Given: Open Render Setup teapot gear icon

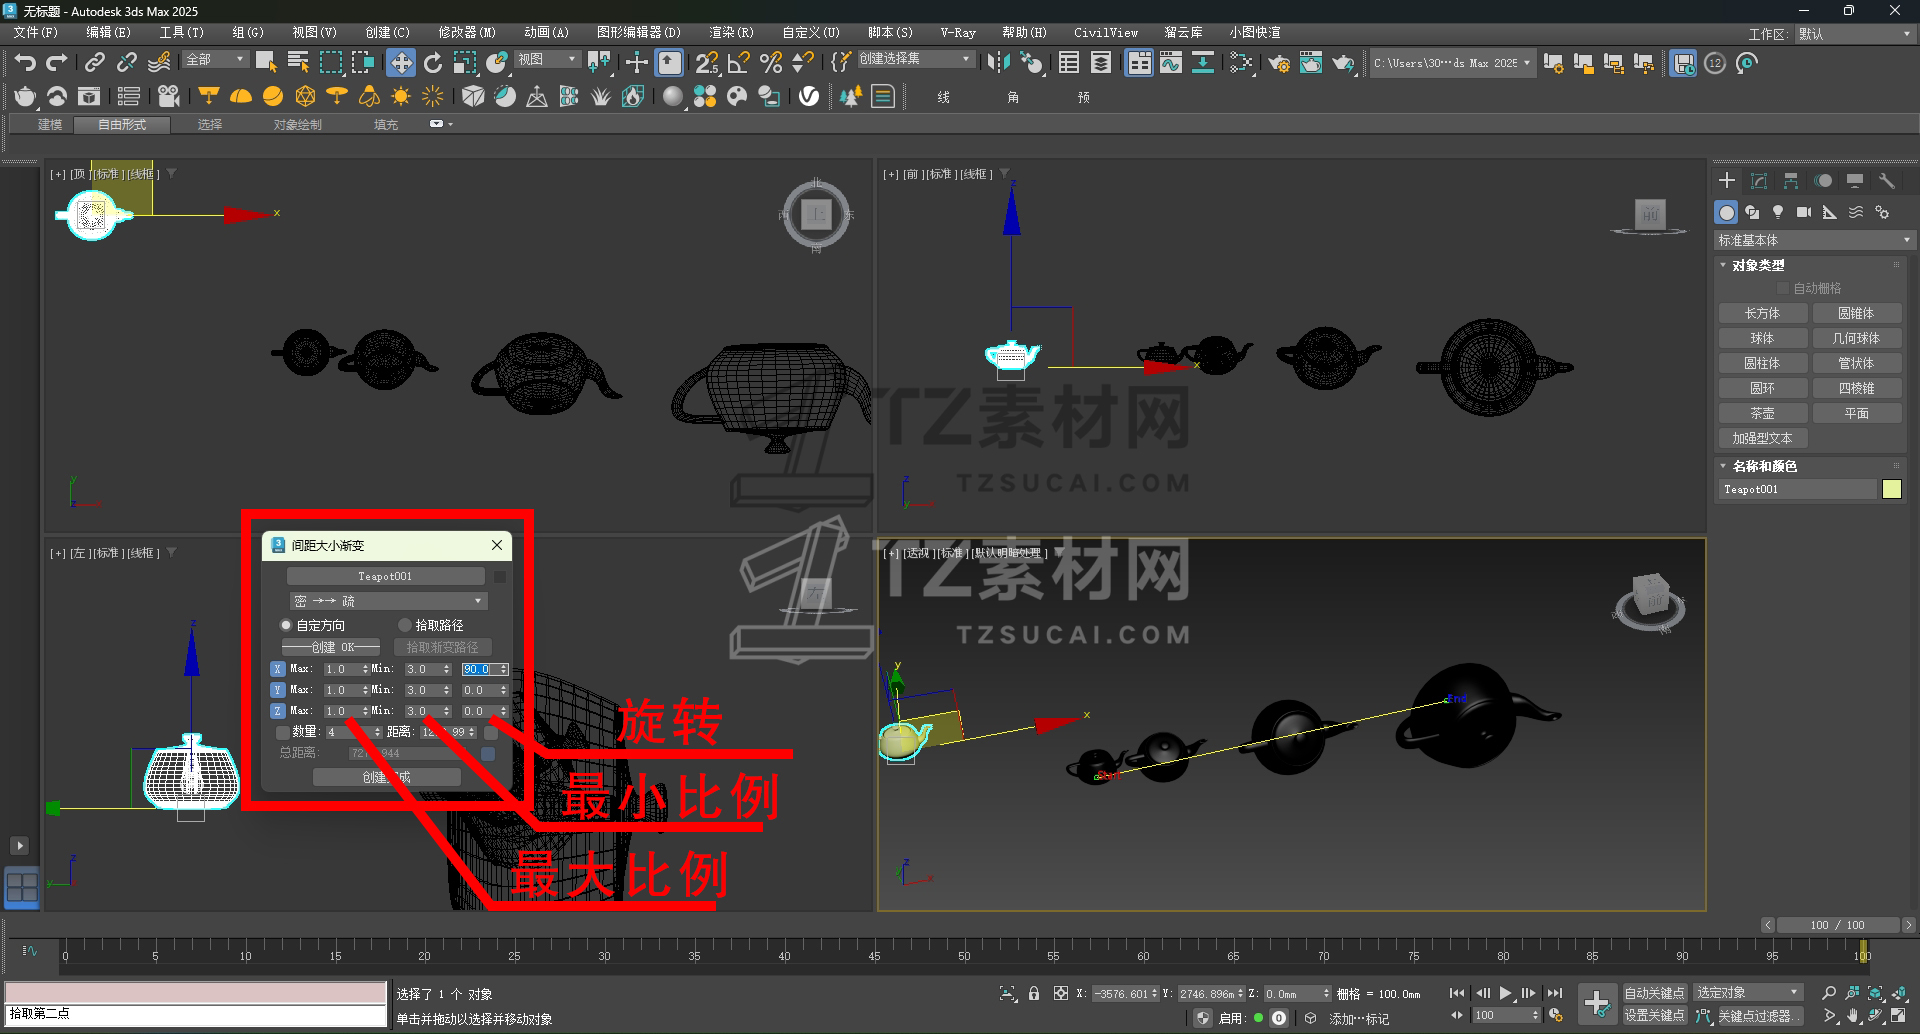Looking at the screenshot, I should (1279, 64).
